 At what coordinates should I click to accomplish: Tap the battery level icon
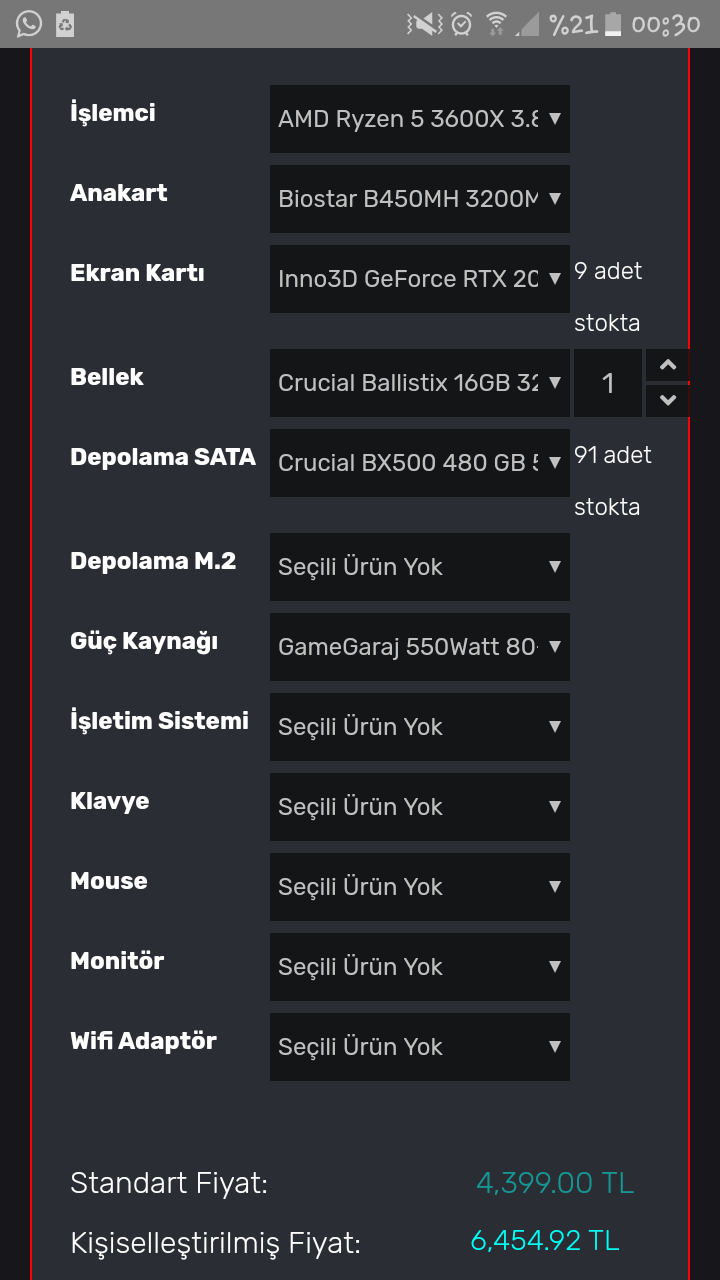(614, 23)
